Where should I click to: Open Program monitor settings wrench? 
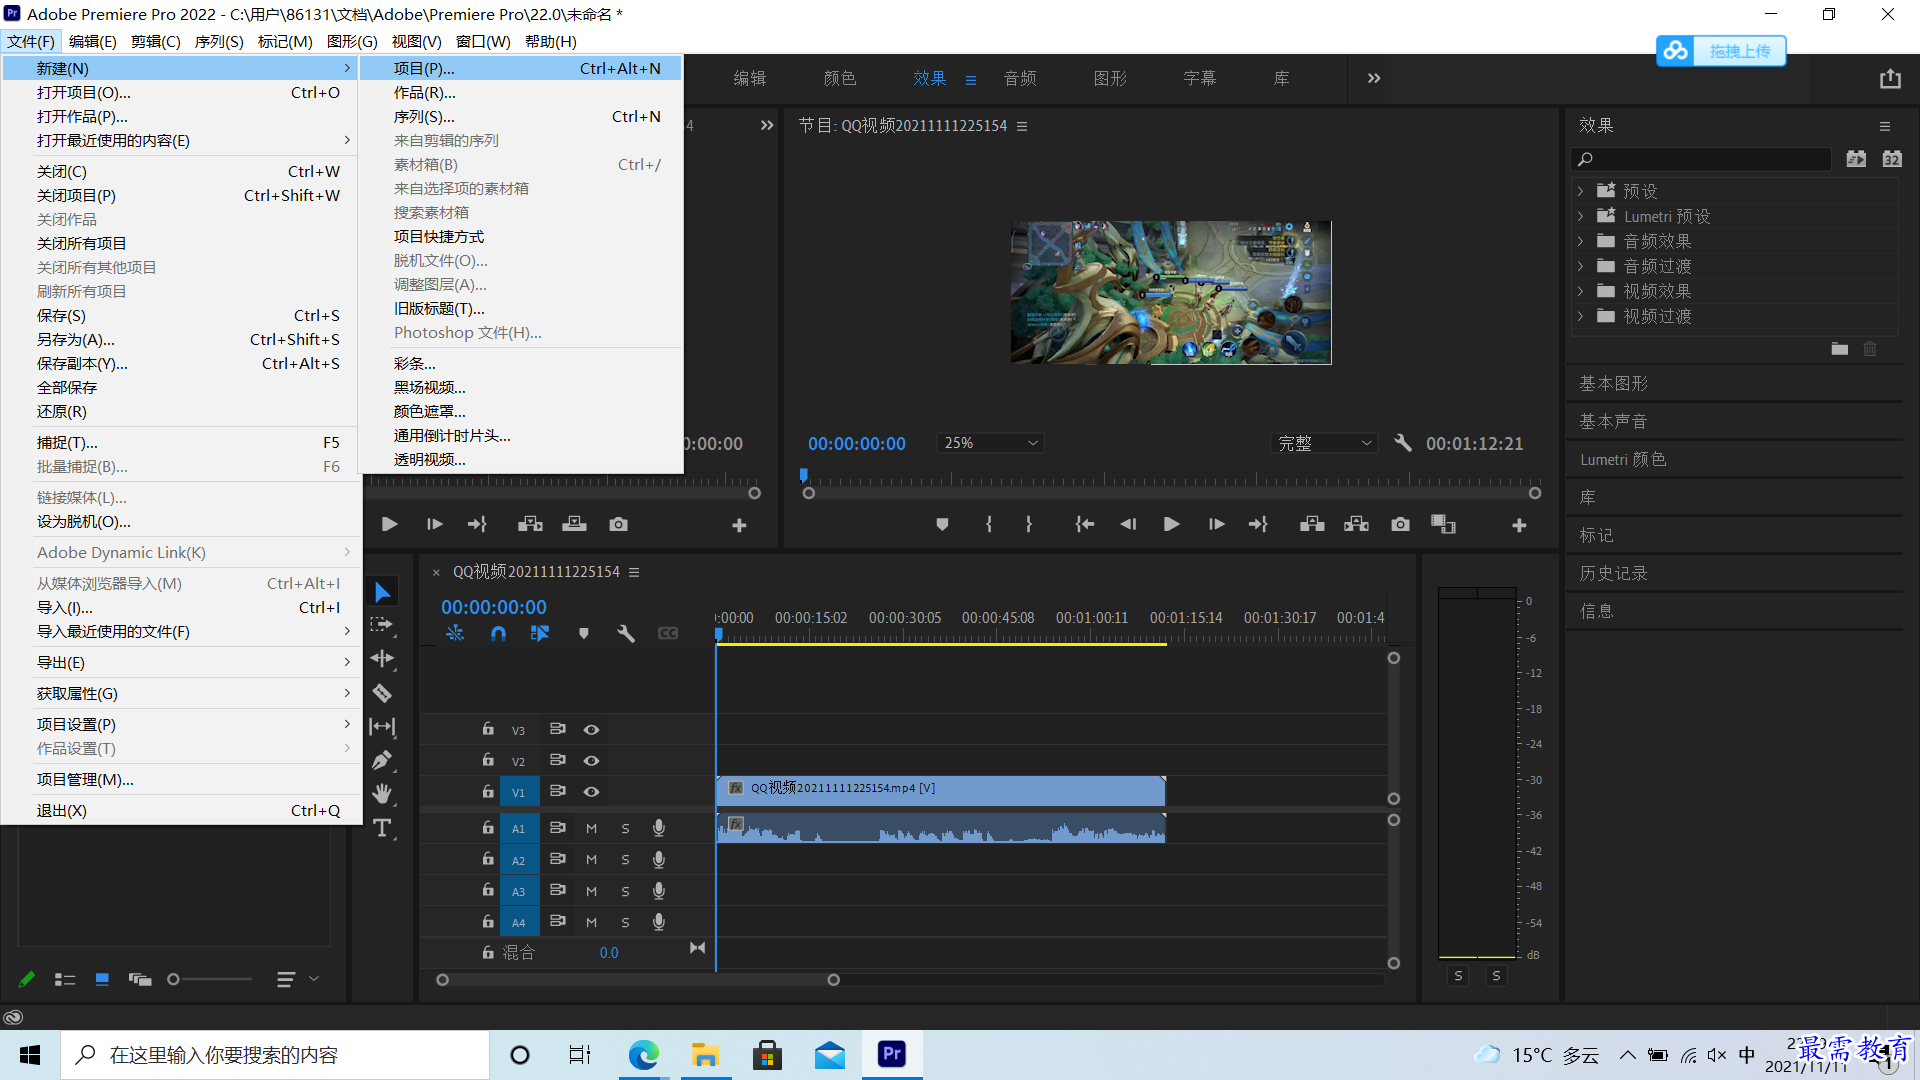[x=1403, y=443]
